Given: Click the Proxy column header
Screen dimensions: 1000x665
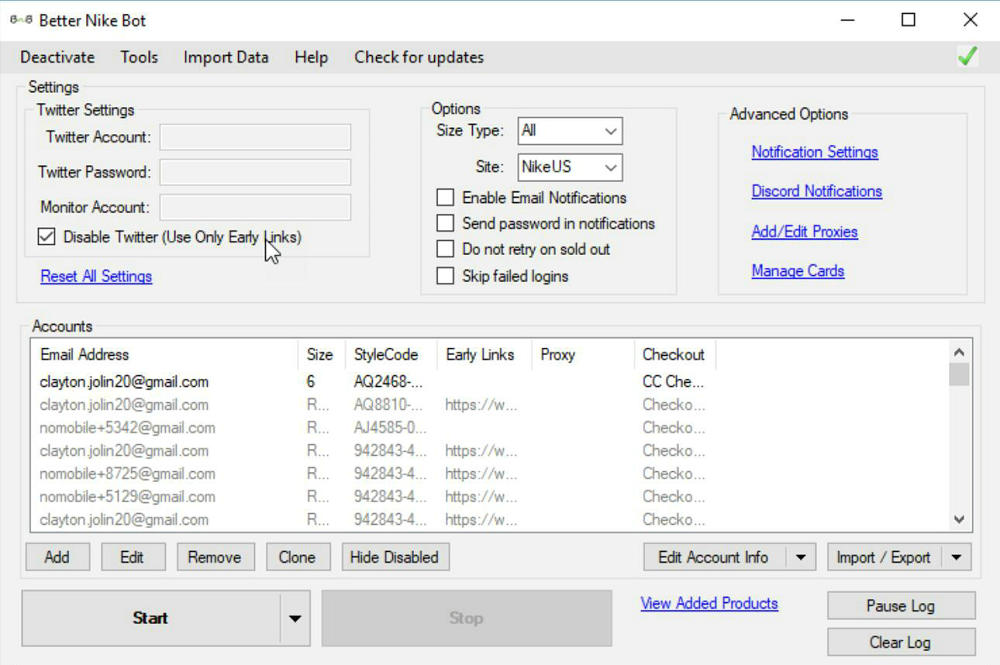Looking at the screenshot, I should pos(583,354).
